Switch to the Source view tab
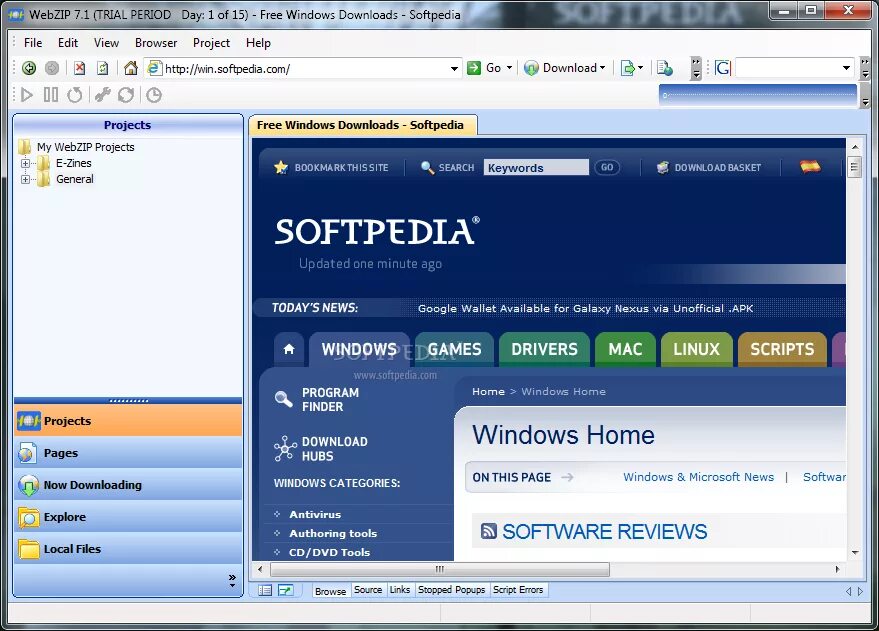Image resolution: width=879 pixels, height=631 pixels. pos(368,590)
